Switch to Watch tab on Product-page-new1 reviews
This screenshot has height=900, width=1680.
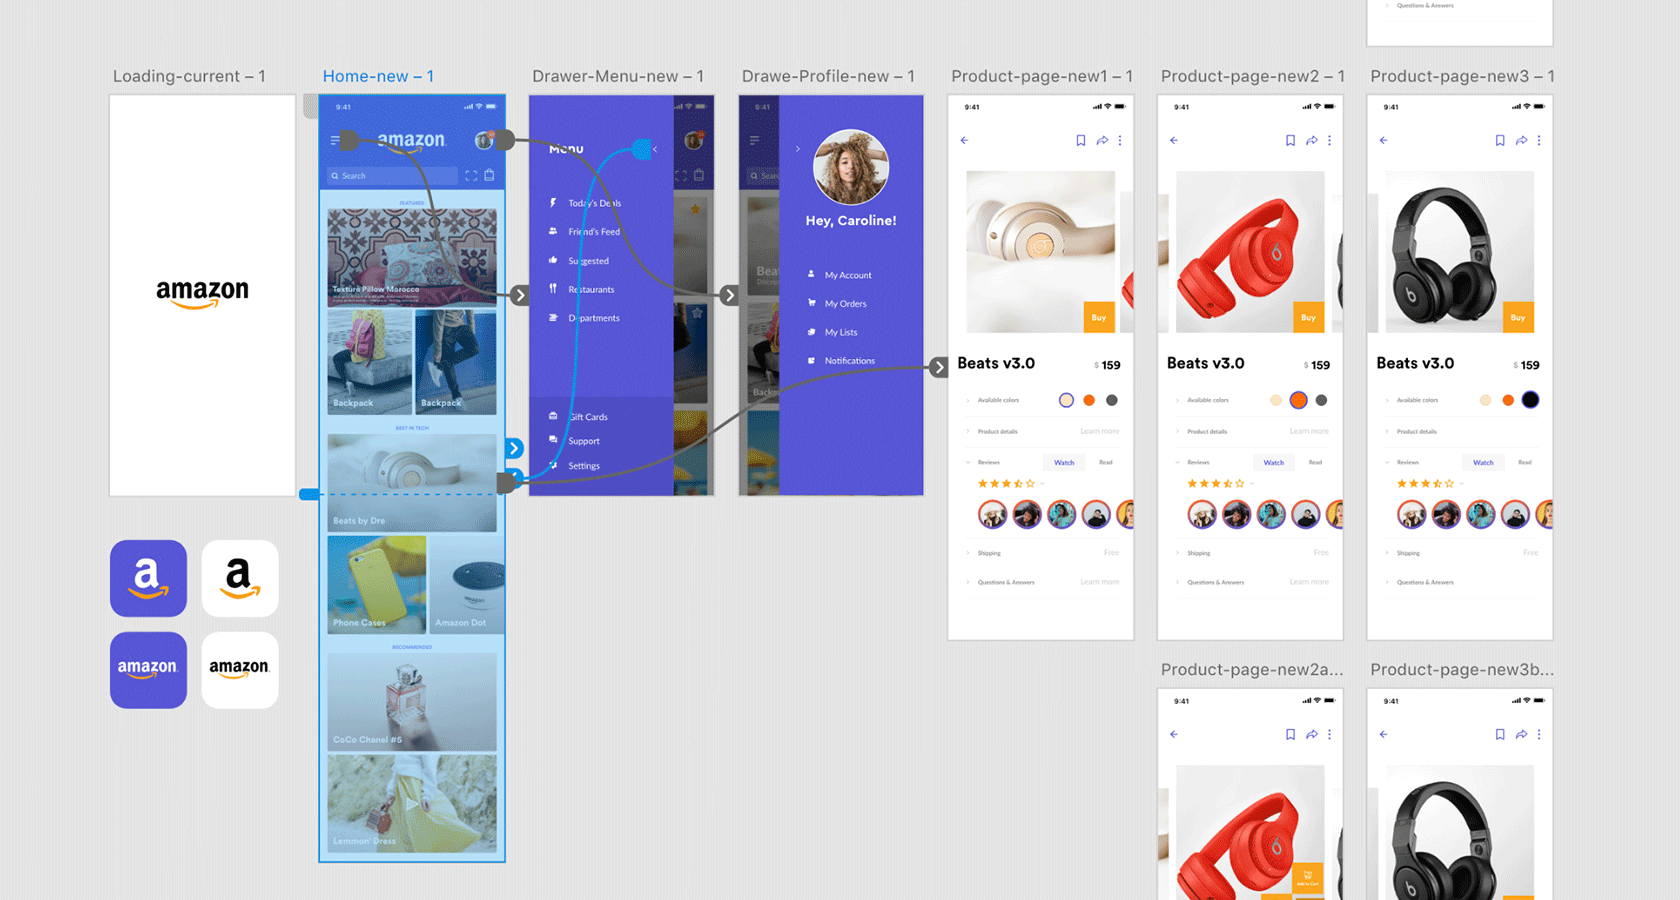tap(1064, 463)
